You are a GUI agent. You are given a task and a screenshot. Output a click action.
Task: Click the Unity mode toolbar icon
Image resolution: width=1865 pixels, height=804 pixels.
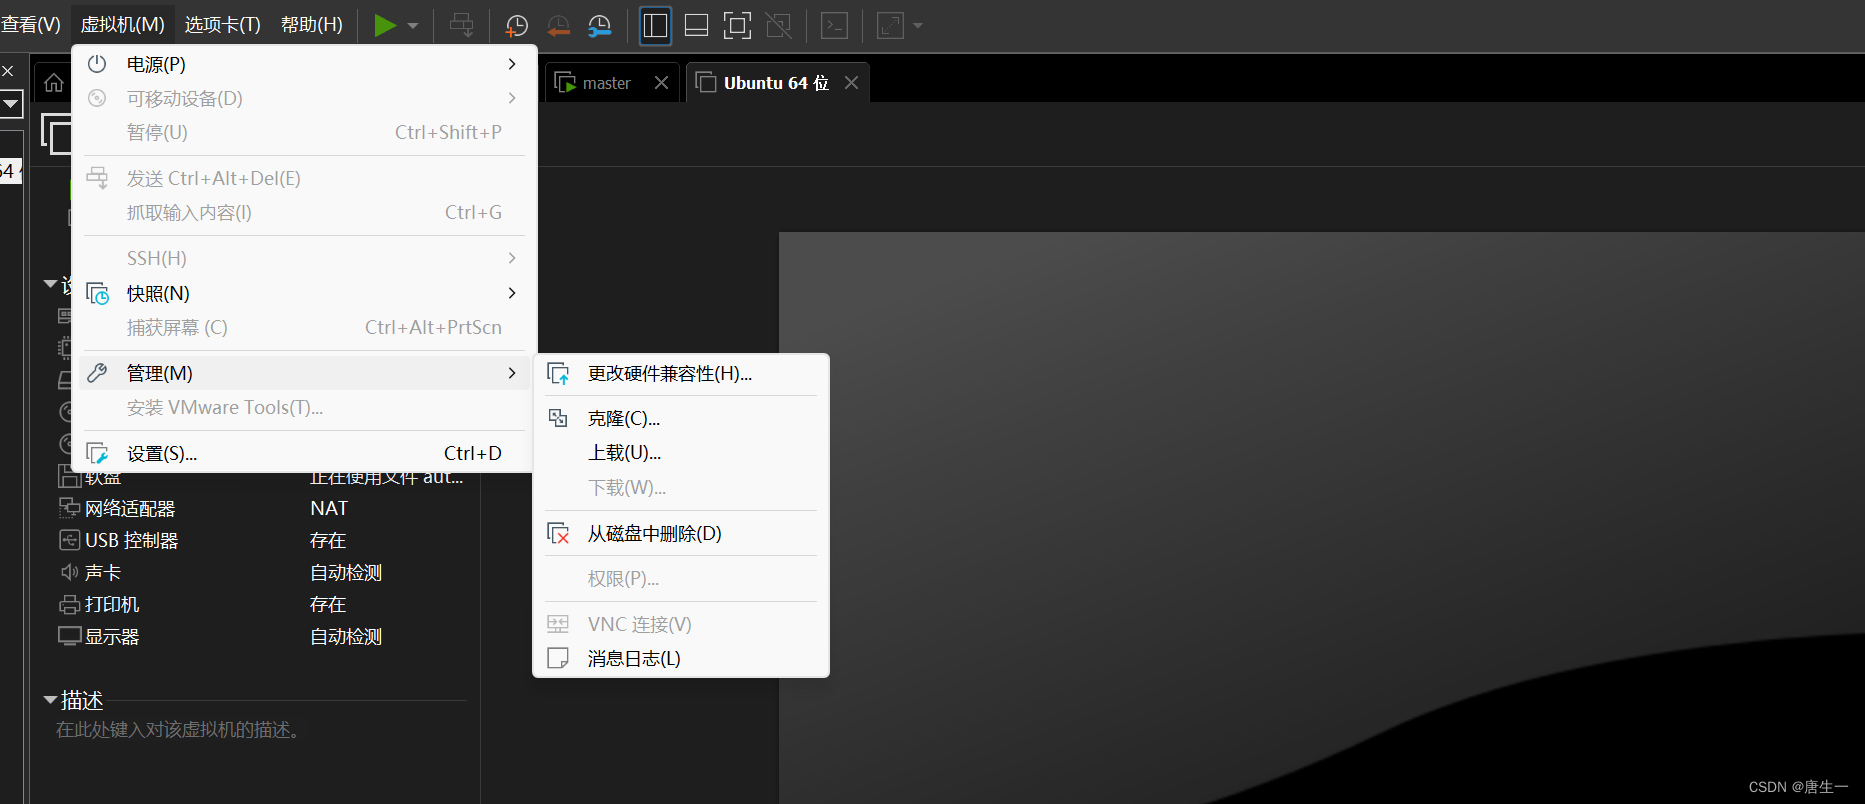click(778, 25)
